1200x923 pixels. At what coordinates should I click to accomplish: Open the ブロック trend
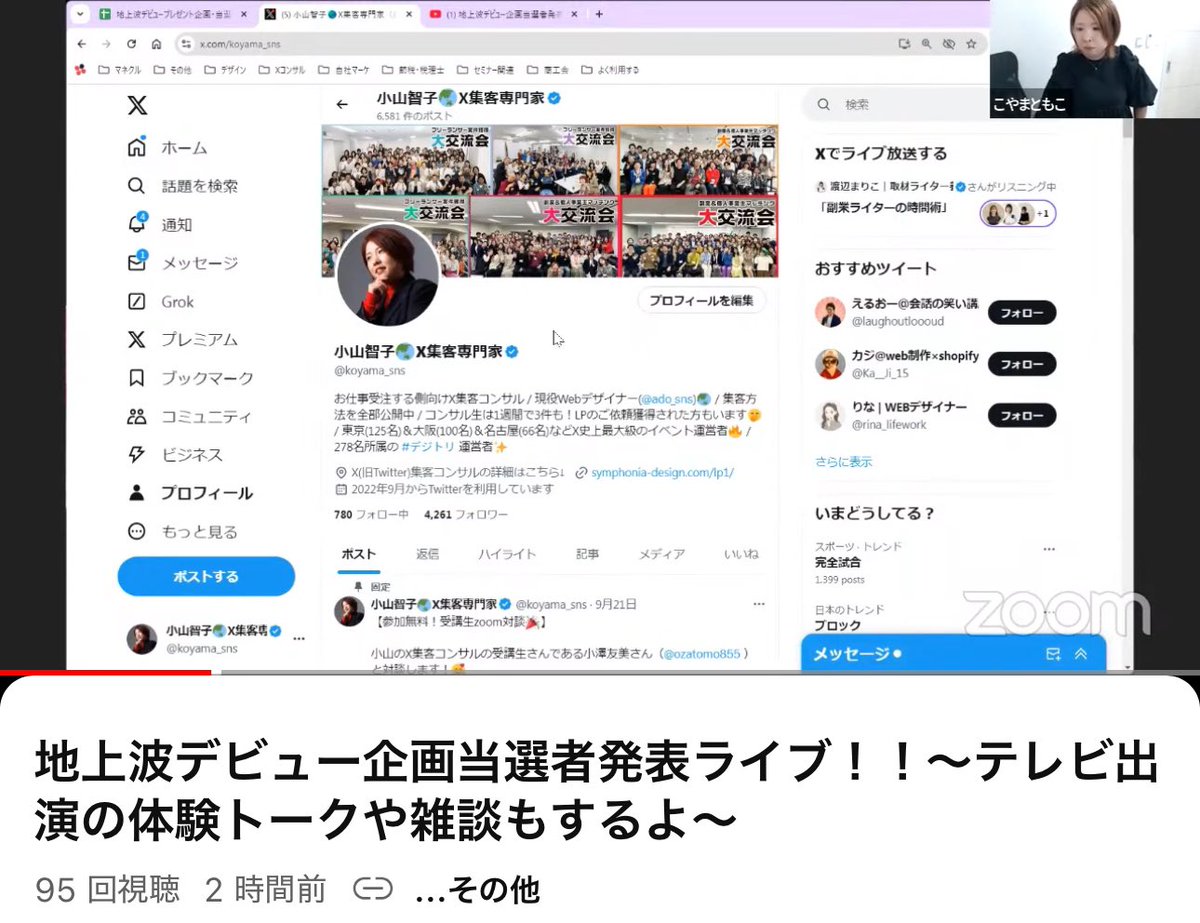pyautogui.click(x=838, y=626)
